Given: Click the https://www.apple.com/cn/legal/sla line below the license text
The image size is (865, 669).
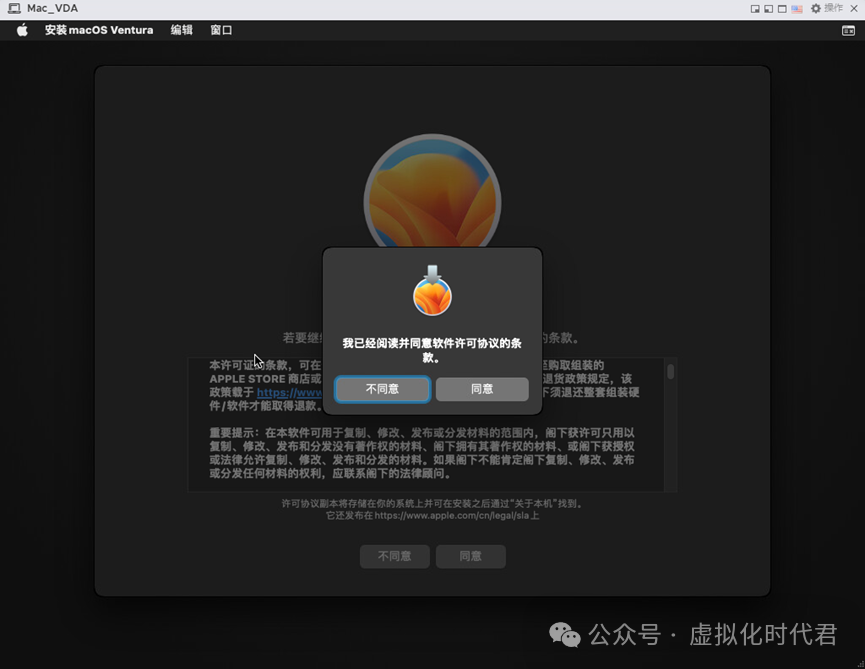Looking at the screenshot, I should 432,516.
